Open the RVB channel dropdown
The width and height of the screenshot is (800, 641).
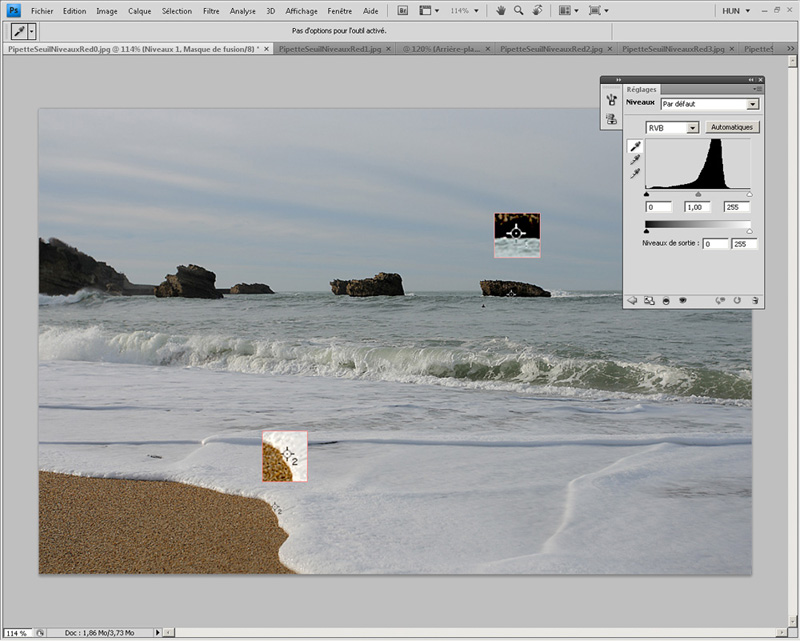672,128
